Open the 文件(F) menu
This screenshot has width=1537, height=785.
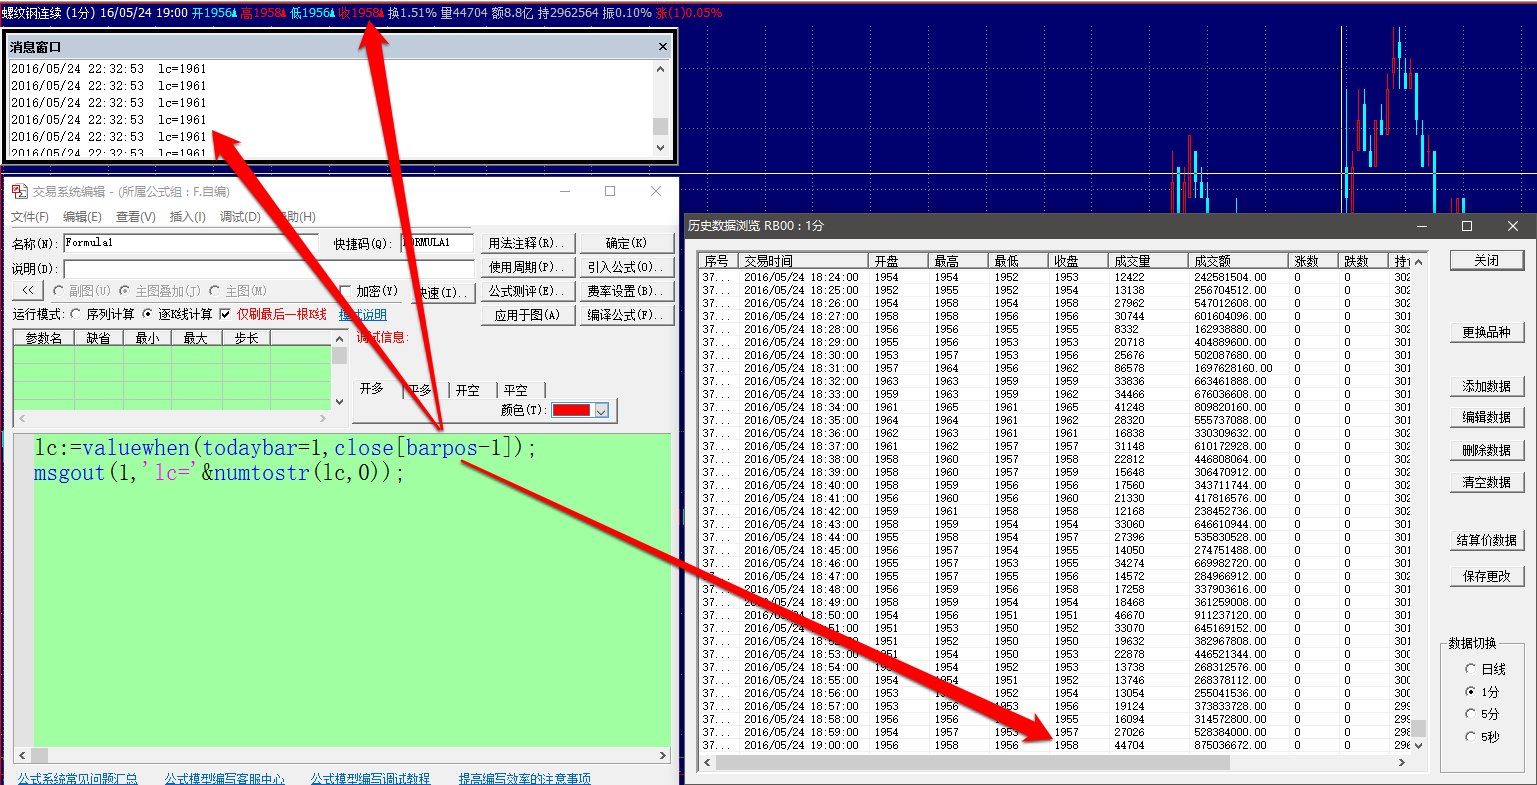click(x=30, y=216)
